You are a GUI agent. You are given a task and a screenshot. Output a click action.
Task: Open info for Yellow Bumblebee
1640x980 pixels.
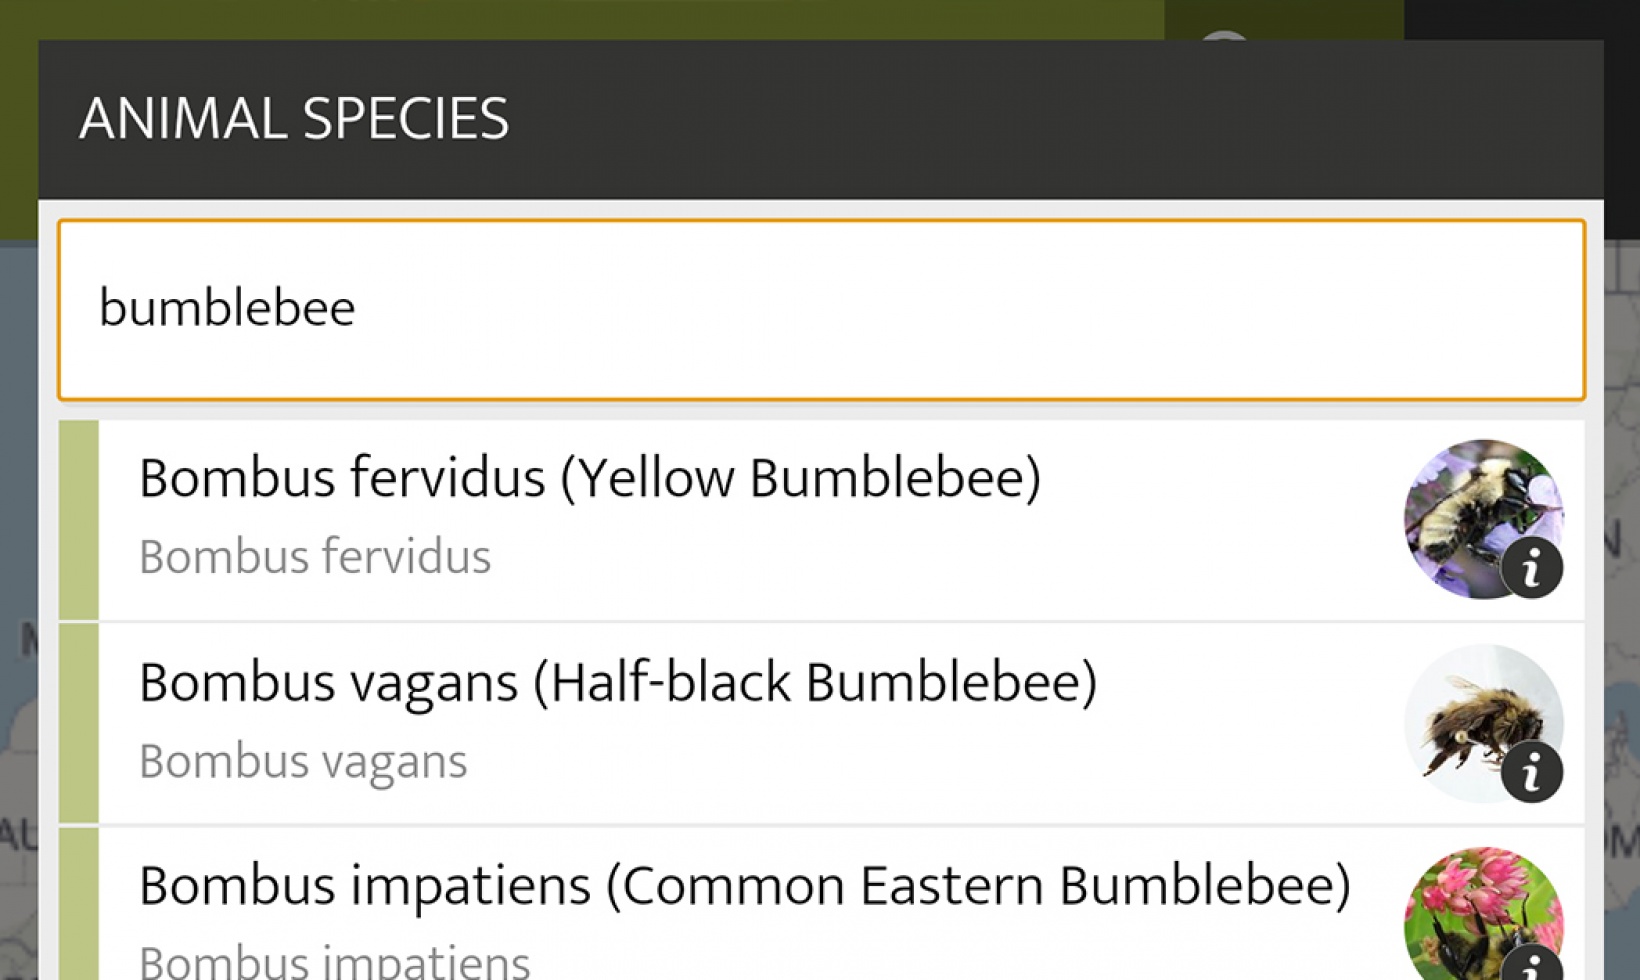[x=1531, y=568]
